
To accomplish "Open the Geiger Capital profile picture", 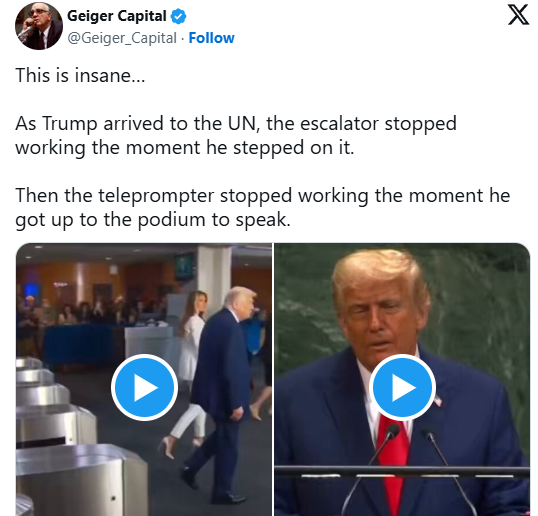I will [39, 26].
